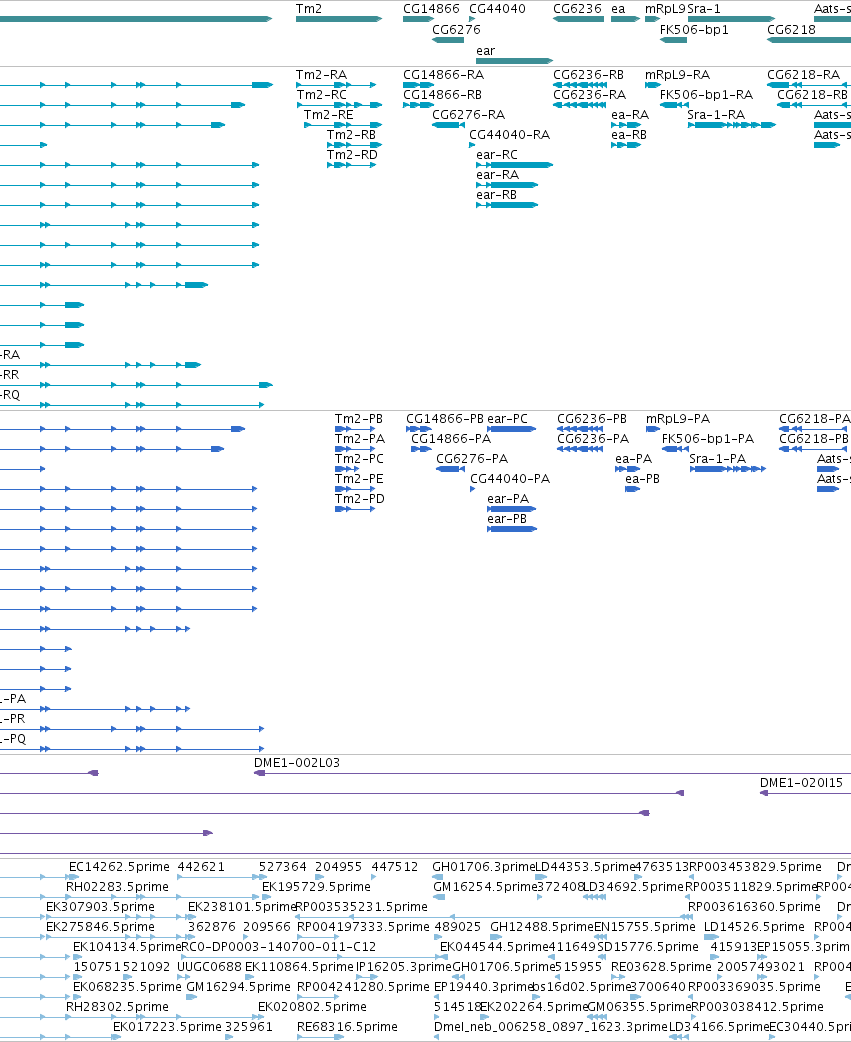Select the DME1-020I15 clone label
851x1042 pixels.
click(x=801, y=783)
